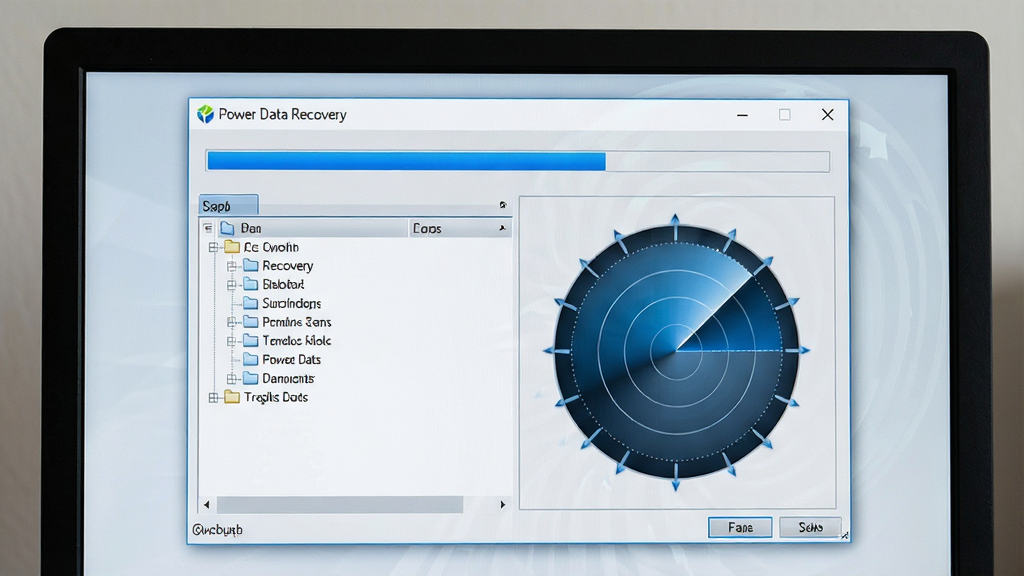The height and width of the screenshot is (576, 1024).
Task: Click the folder icon beside Temeloc Mole
Action: (x=251, y=340)
